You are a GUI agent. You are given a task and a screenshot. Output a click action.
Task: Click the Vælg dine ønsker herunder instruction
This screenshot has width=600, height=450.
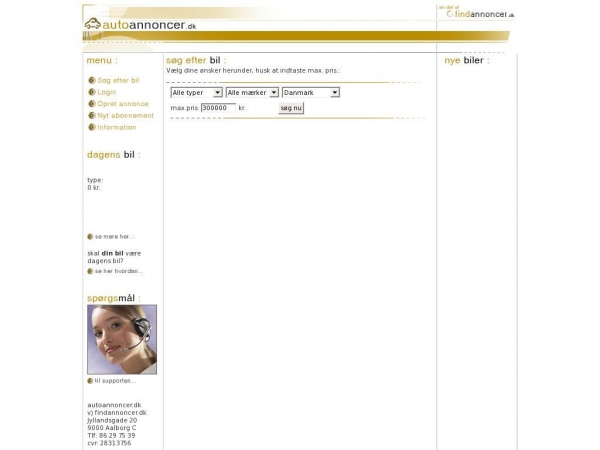click(x=253, y=71)
